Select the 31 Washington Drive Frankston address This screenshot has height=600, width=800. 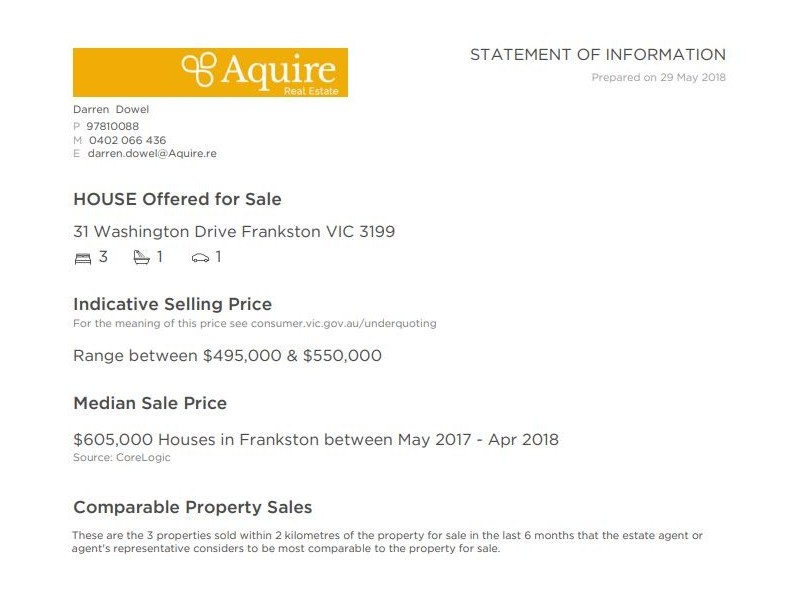click(234, 232)
